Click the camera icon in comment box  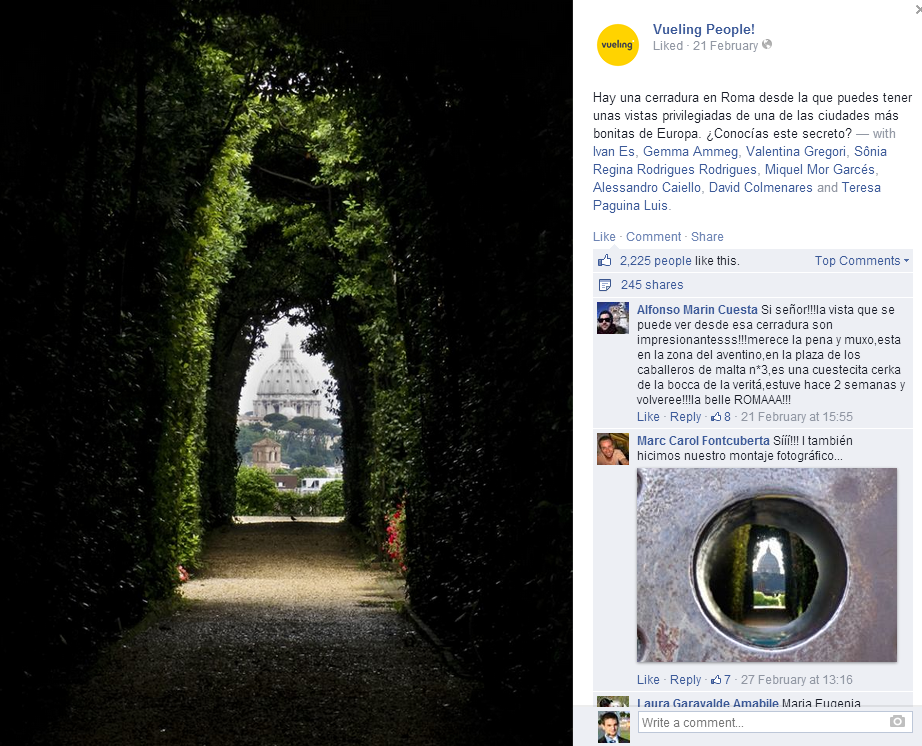pyautogui.click(x=897, y=721)
